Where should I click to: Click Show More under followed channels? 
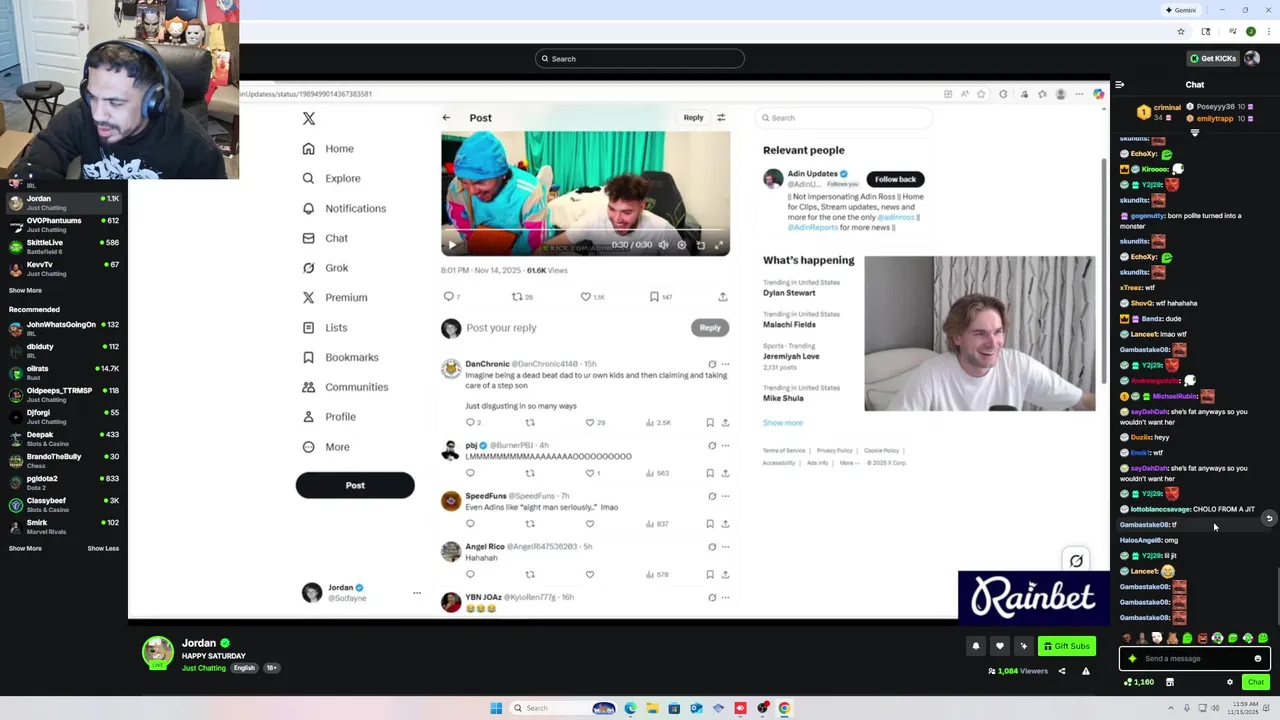click(x=25, y=291)
